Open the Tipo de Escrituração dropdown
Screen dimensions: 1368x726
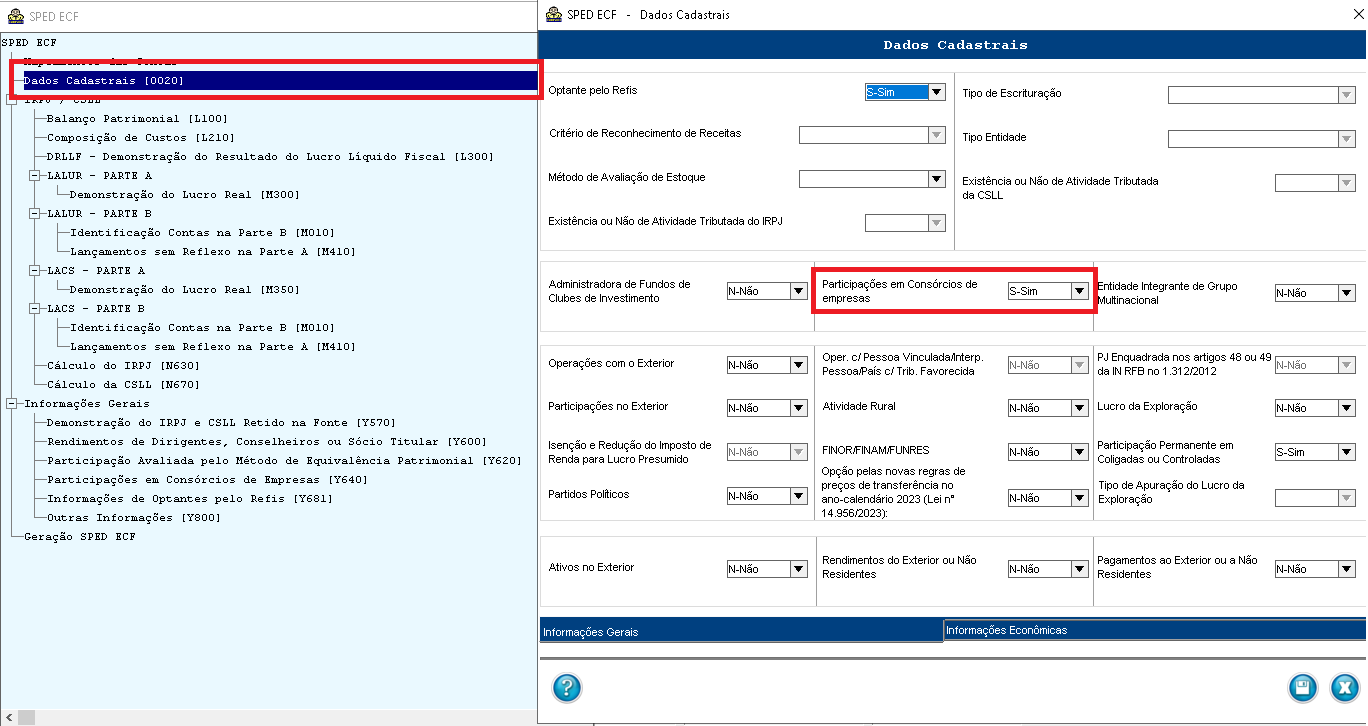[1346, 95]
